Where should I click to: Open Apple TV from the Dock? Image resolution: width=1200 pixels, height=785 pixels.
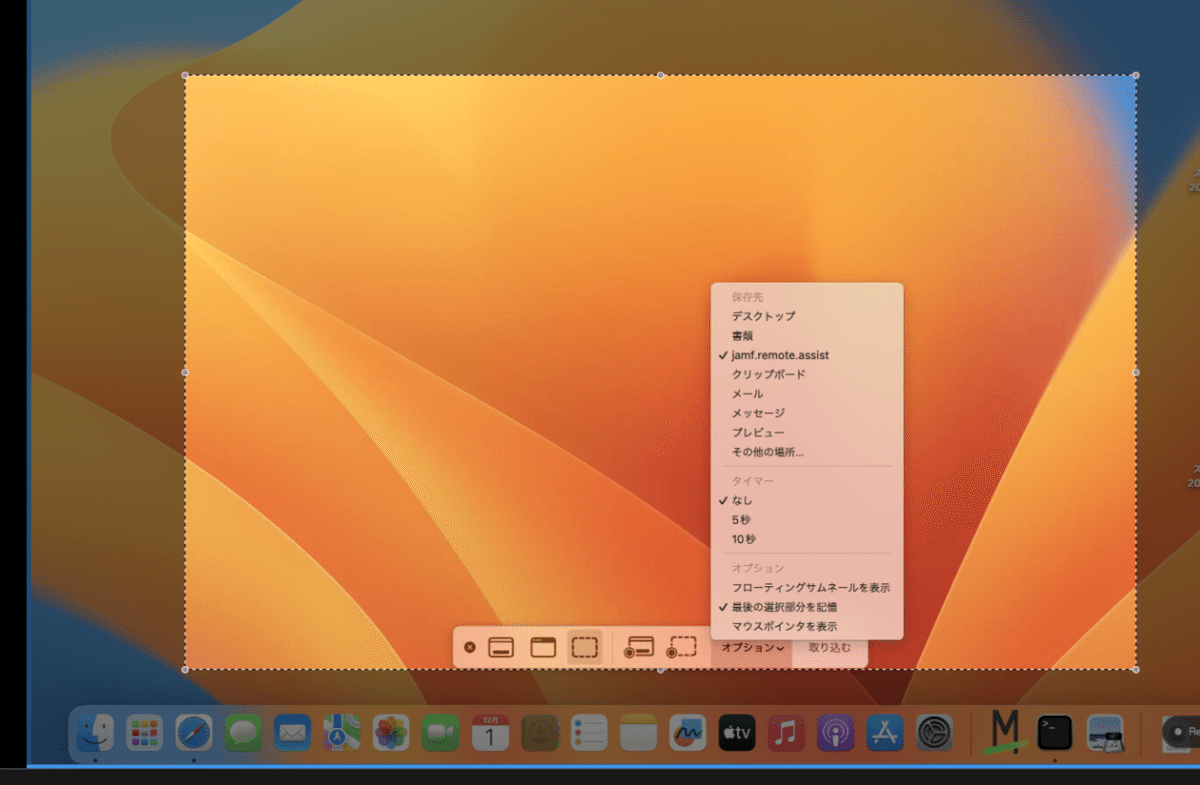click(737, 733)
